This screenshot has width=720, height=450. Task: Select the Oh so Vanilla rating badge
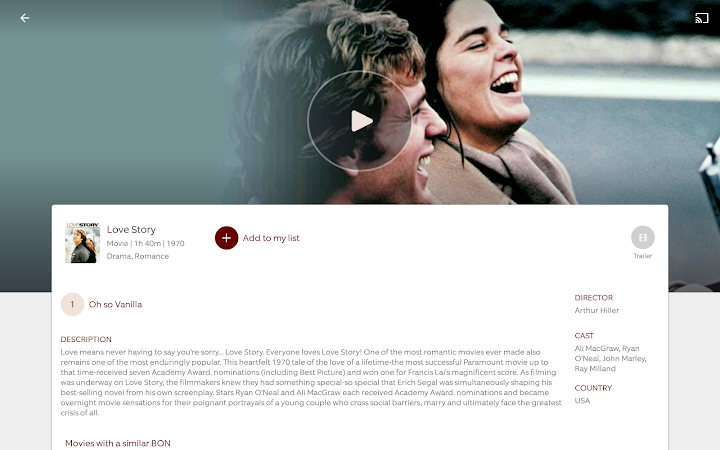point(73,304)
